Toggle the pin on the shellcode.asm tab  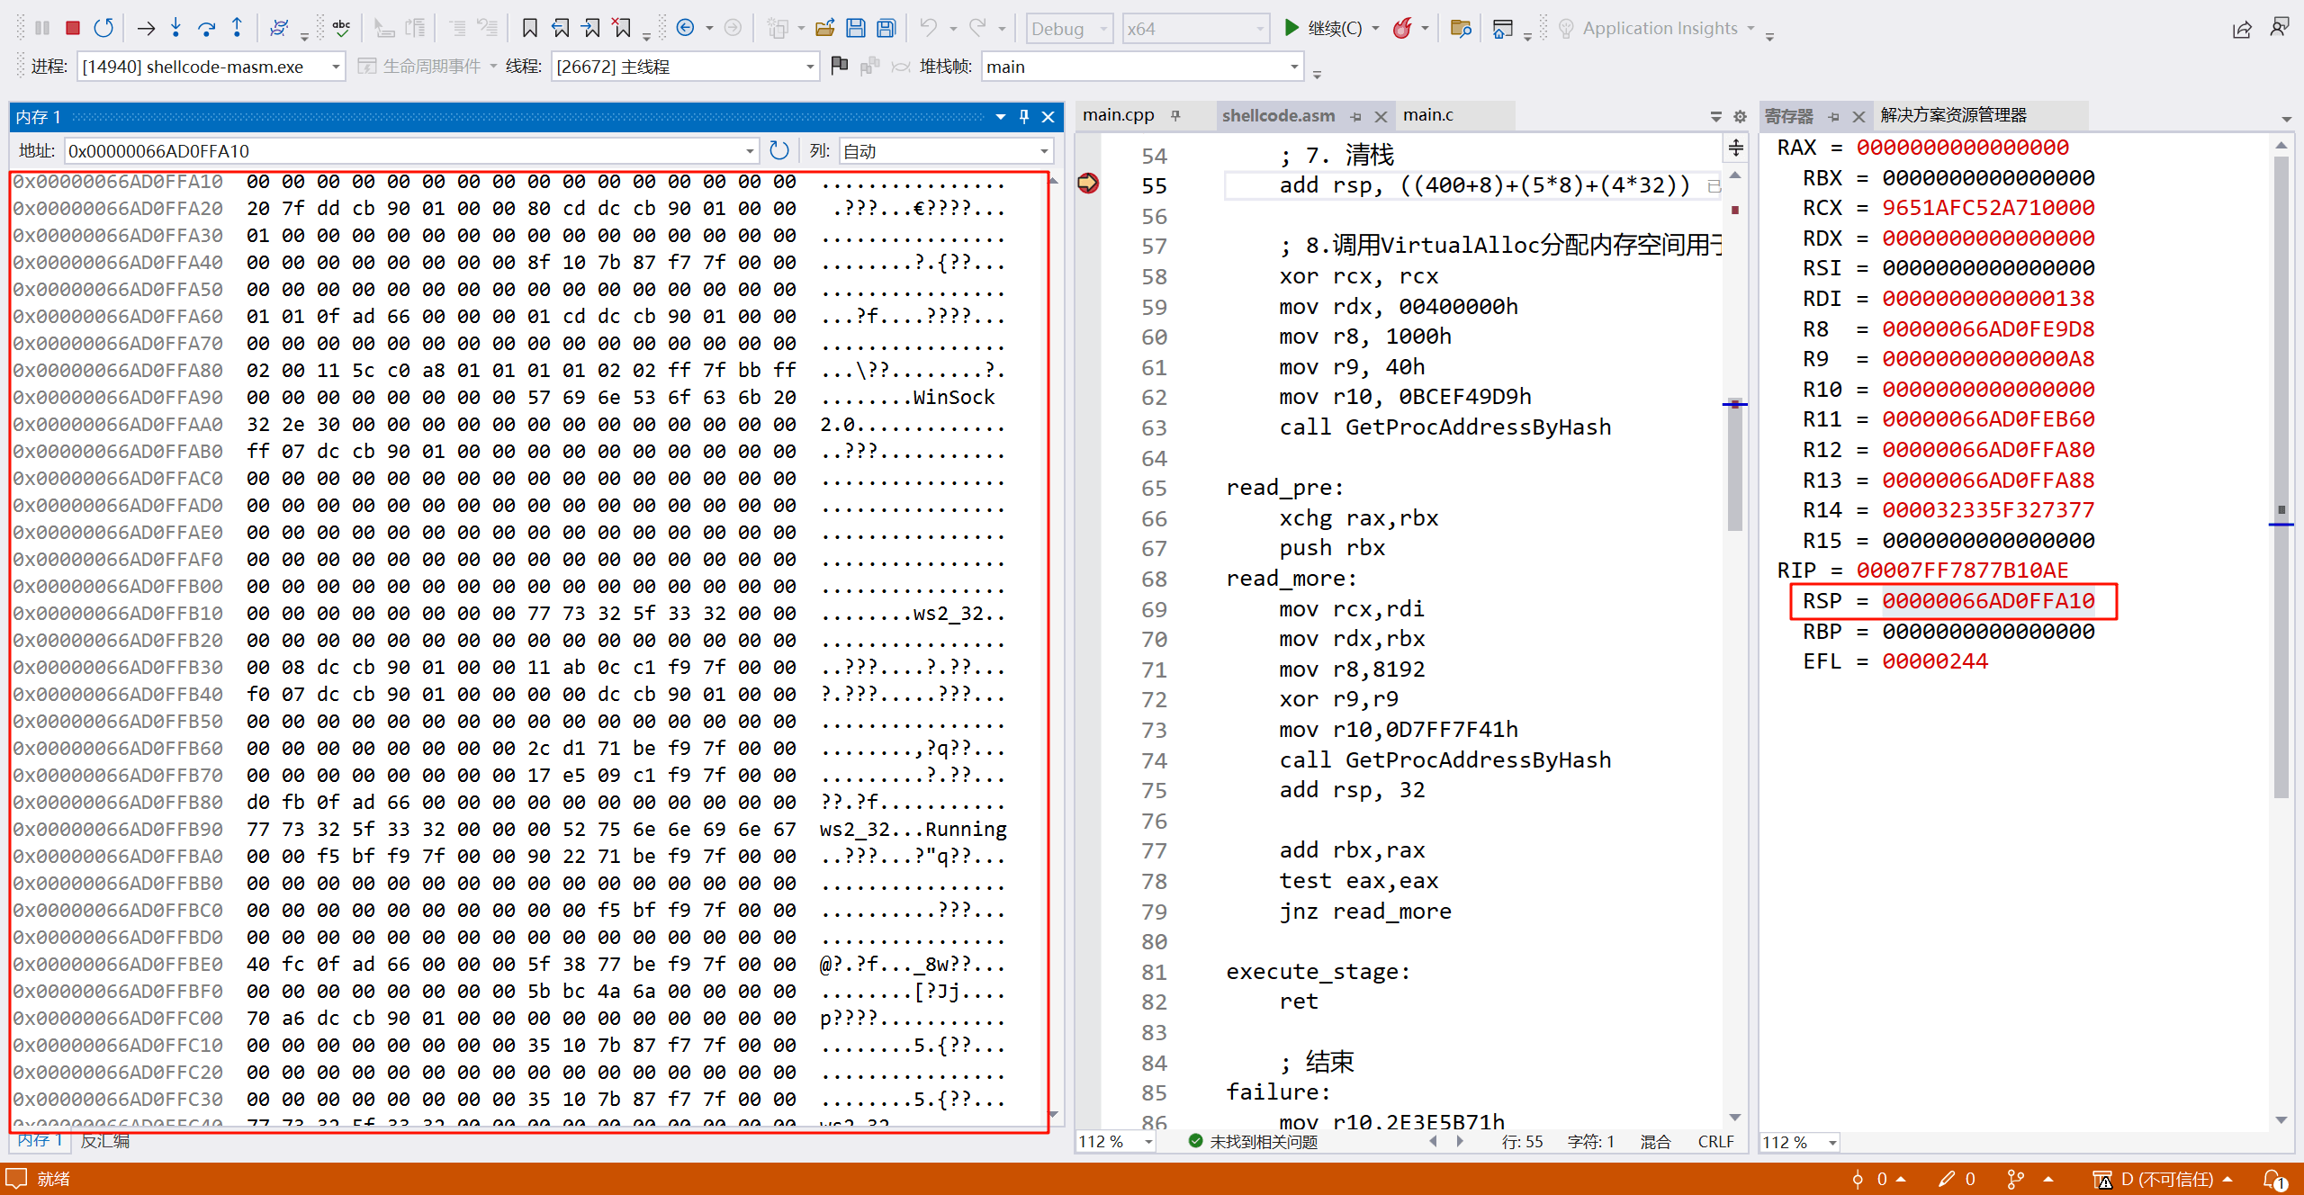[x=1356, y=116]
